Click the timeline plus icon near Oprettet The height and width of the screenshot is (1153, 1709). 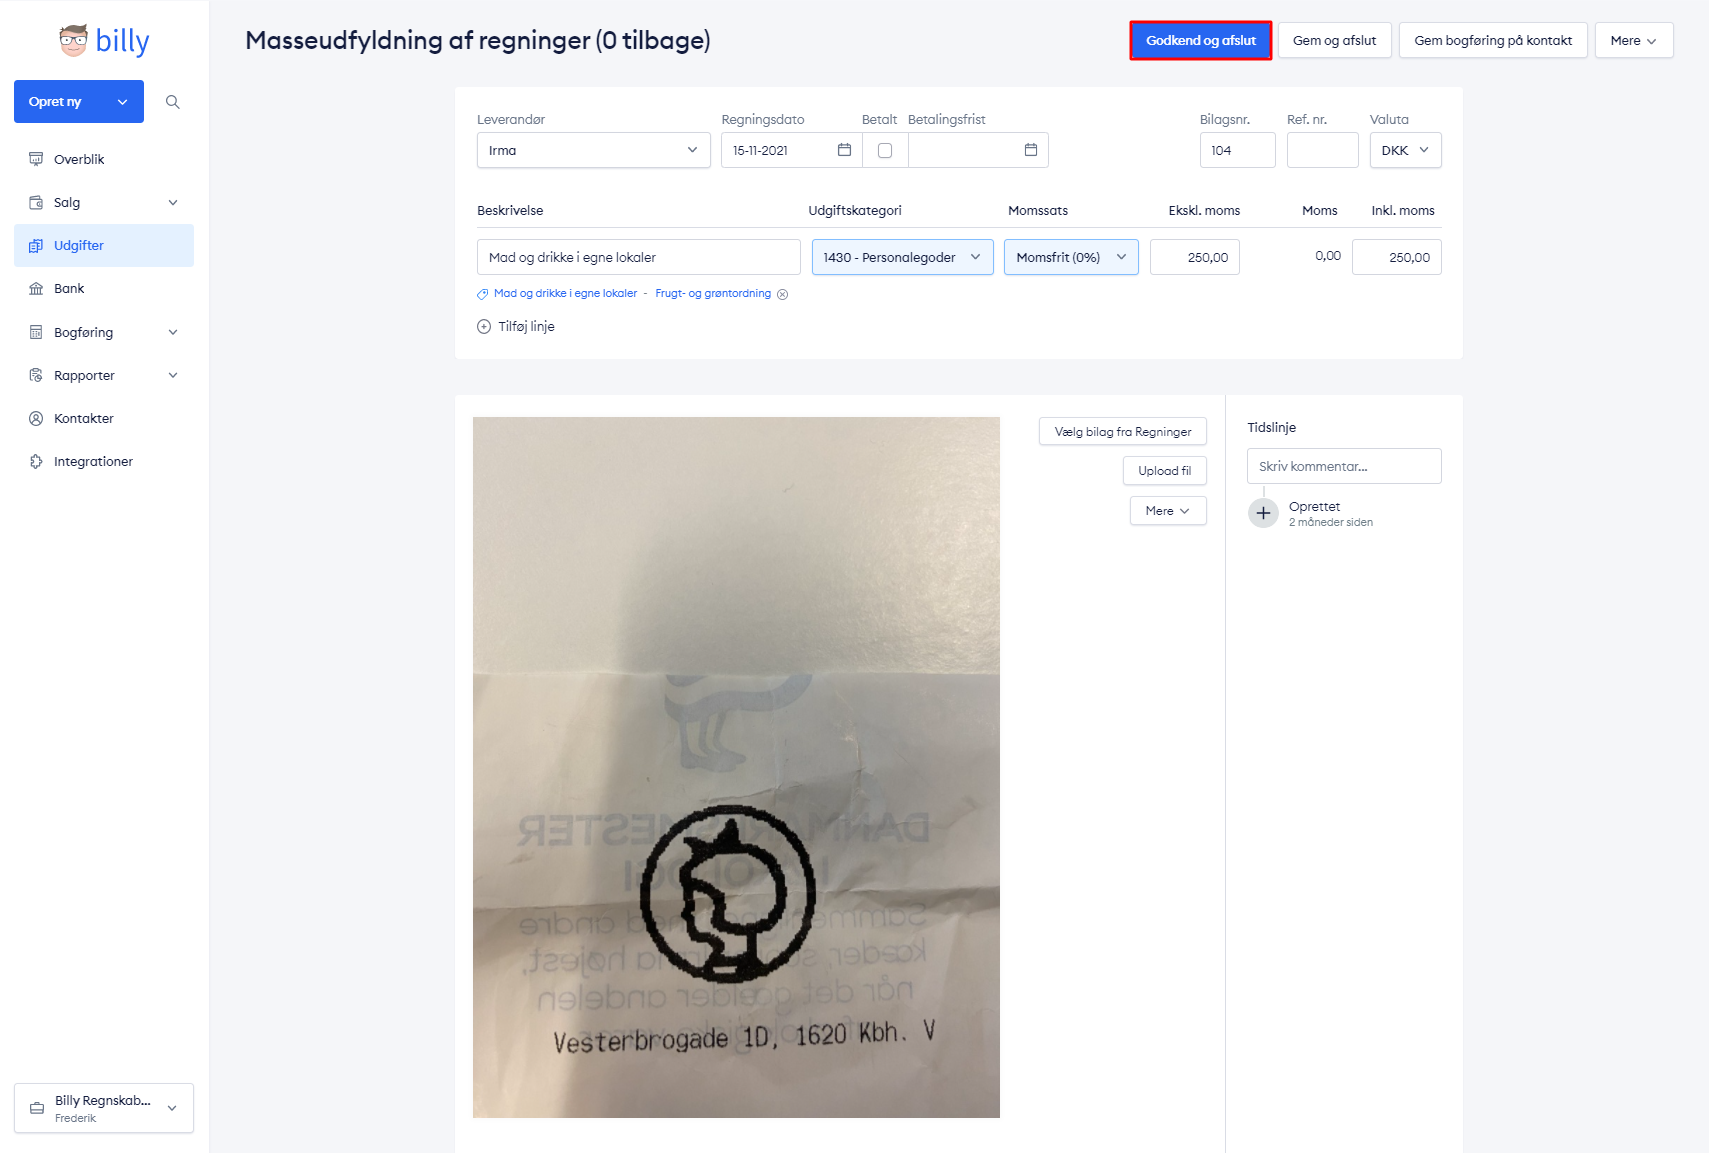pos(1263,513)
